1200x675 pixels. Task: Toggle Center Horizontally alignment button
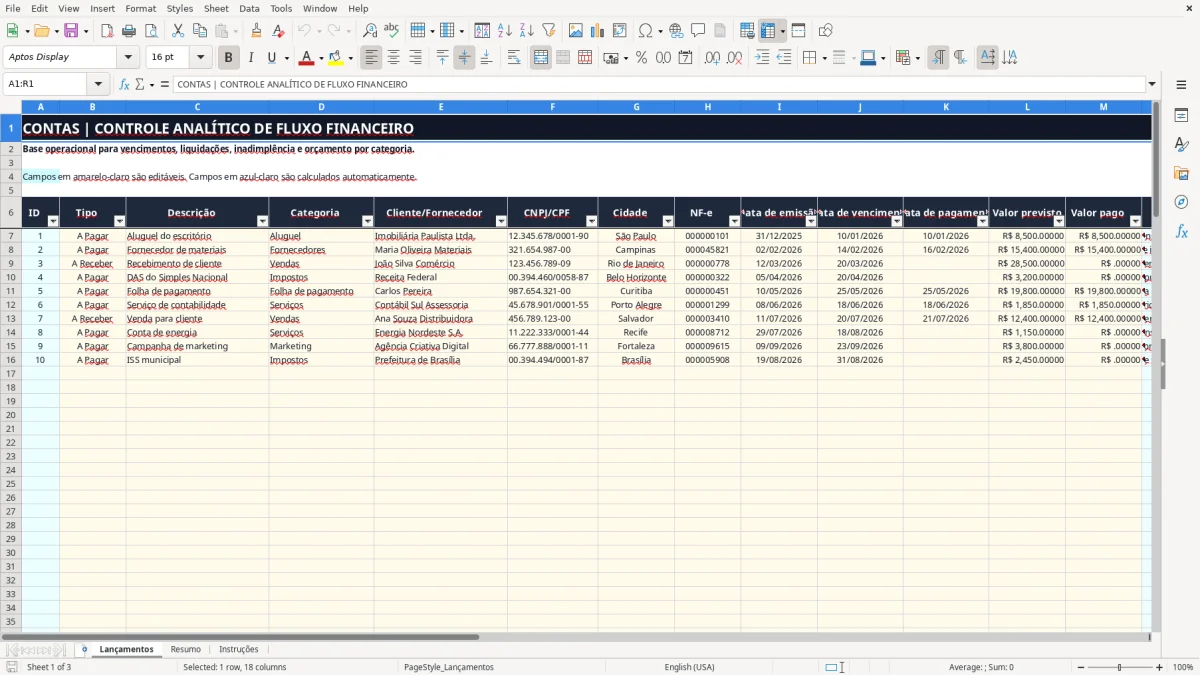[394, 58]
